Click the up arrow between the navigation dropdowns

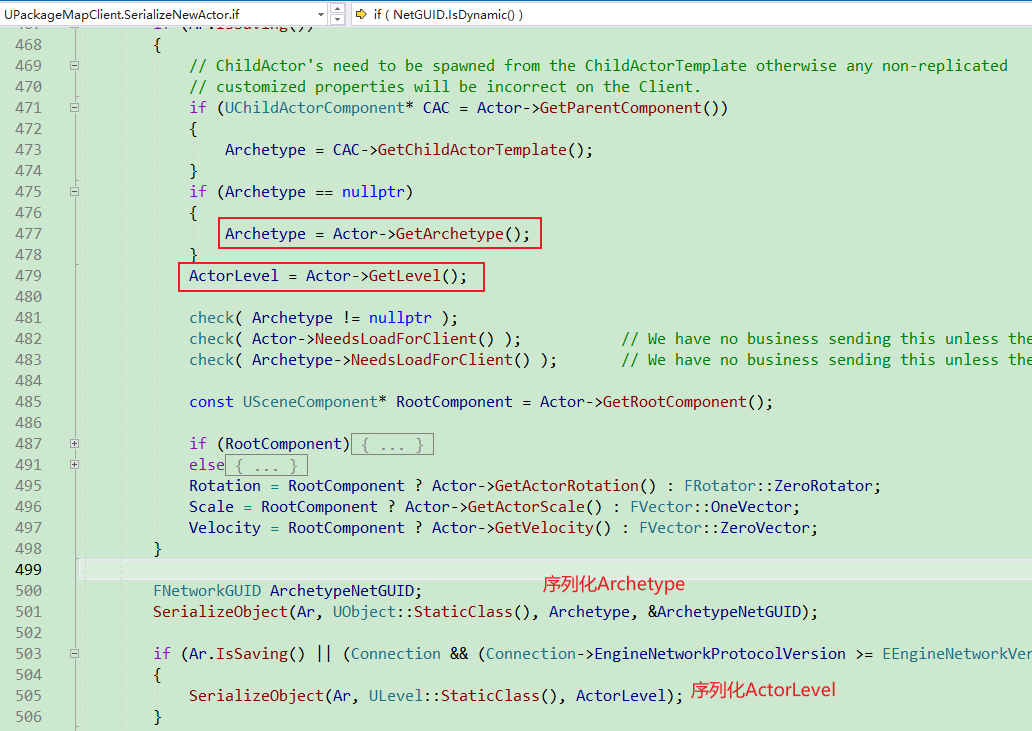coord(337,9)
